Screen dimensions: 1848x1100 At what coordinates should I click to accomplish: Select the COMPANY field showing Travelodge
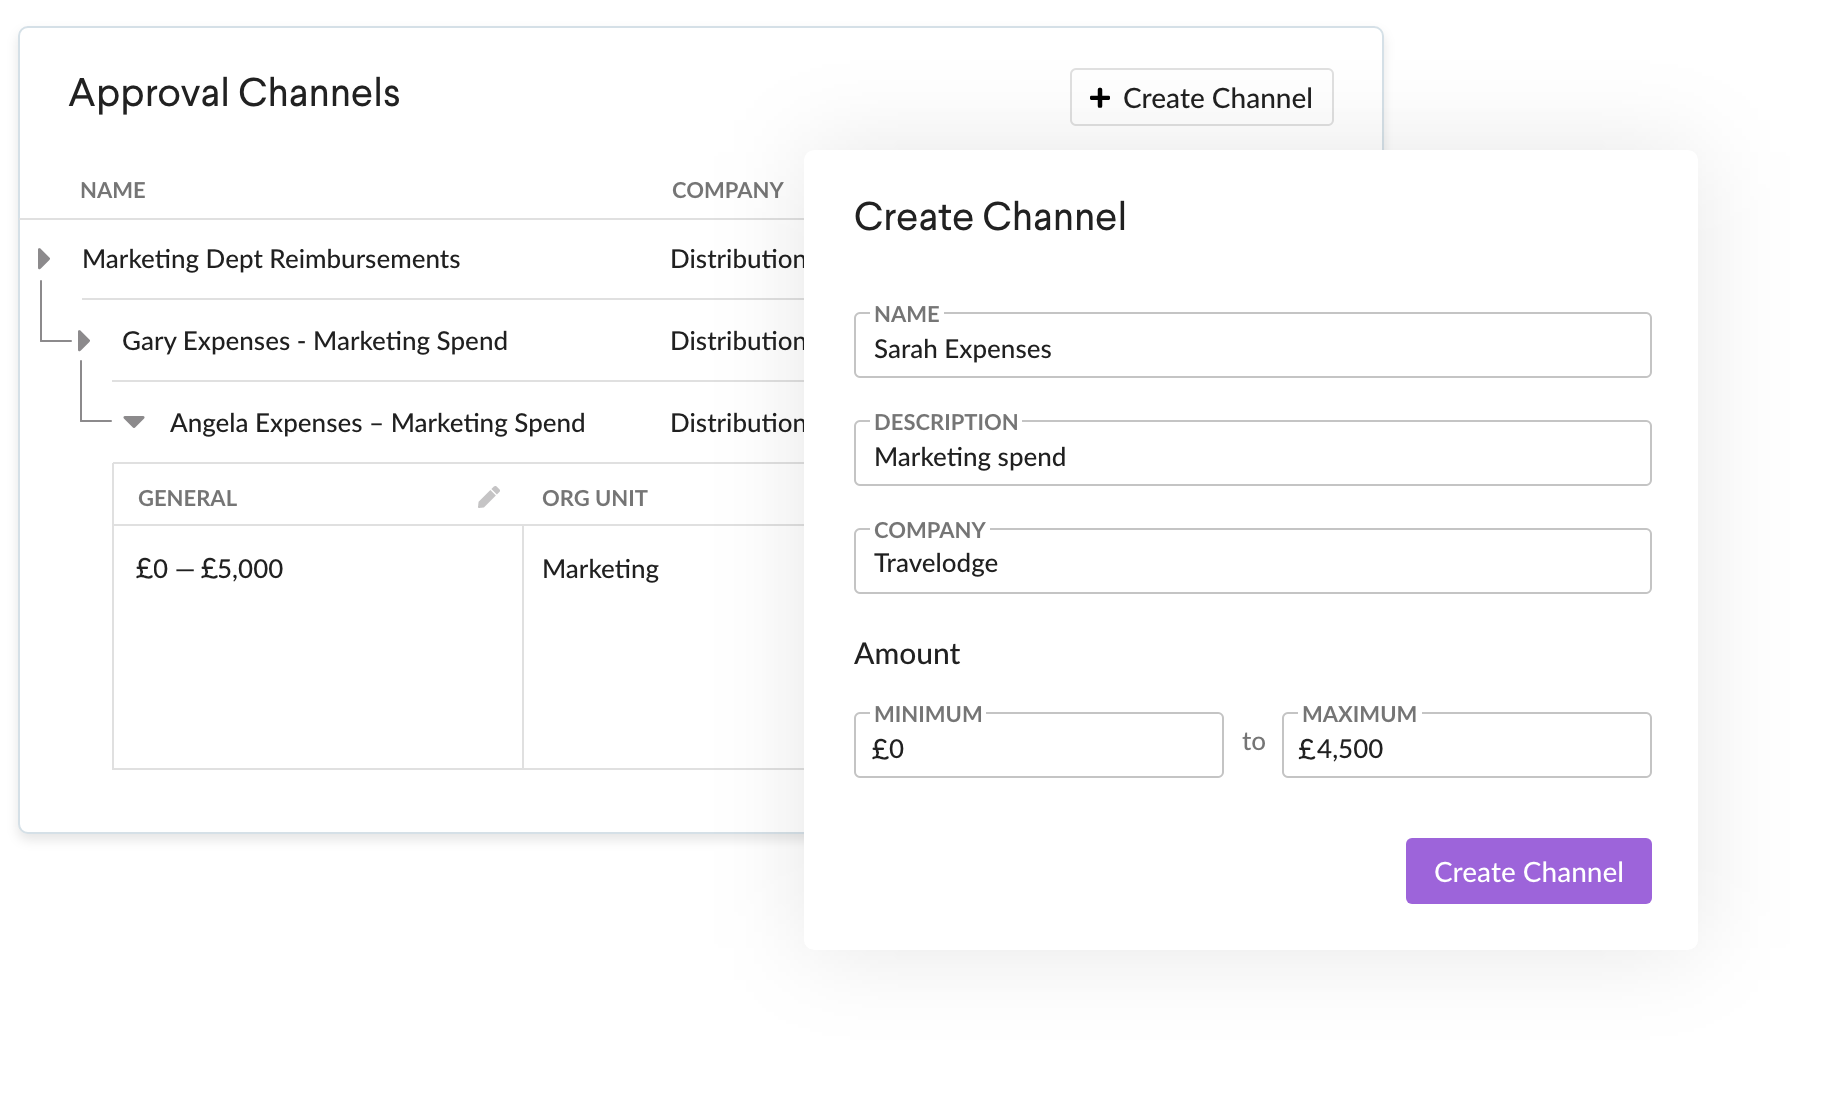(1252, 563)
